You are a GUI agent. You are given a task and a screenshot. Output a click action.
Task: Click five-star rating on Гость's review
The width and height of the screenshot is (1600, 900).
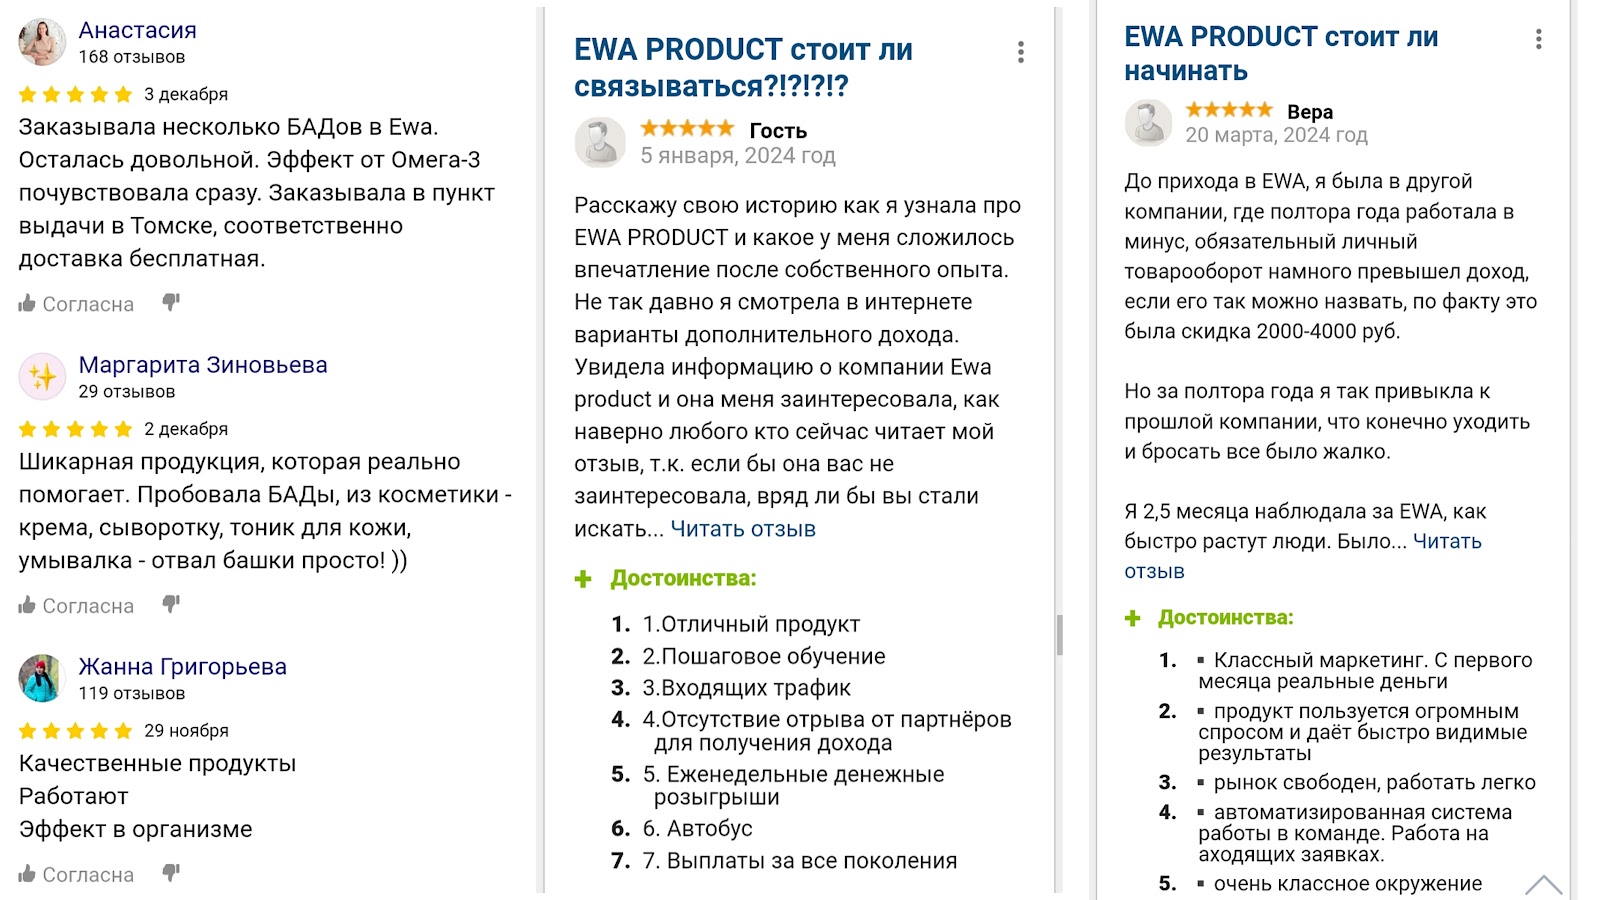pos(687,129)
